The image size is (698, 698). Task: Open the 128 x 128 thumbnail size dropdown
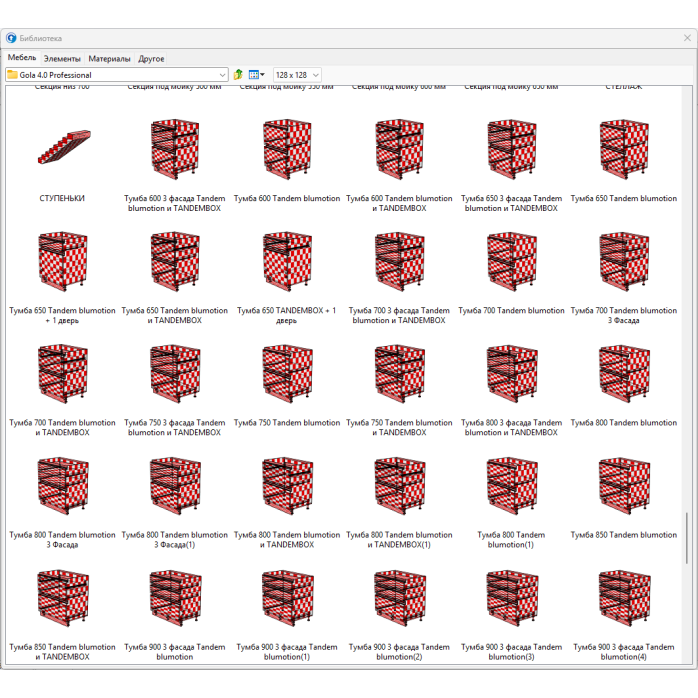point(297,75)
